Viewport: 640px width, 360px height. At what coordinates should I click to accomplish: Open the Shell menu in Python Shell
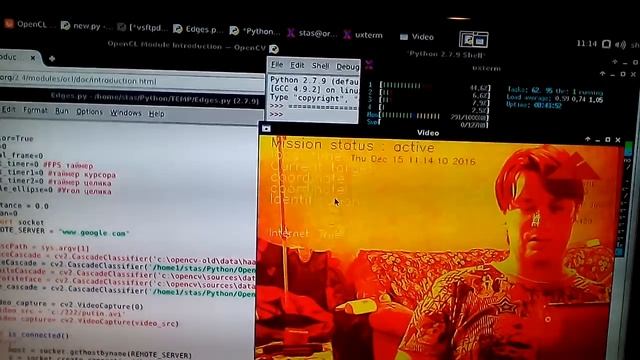[x=320, y=66]
